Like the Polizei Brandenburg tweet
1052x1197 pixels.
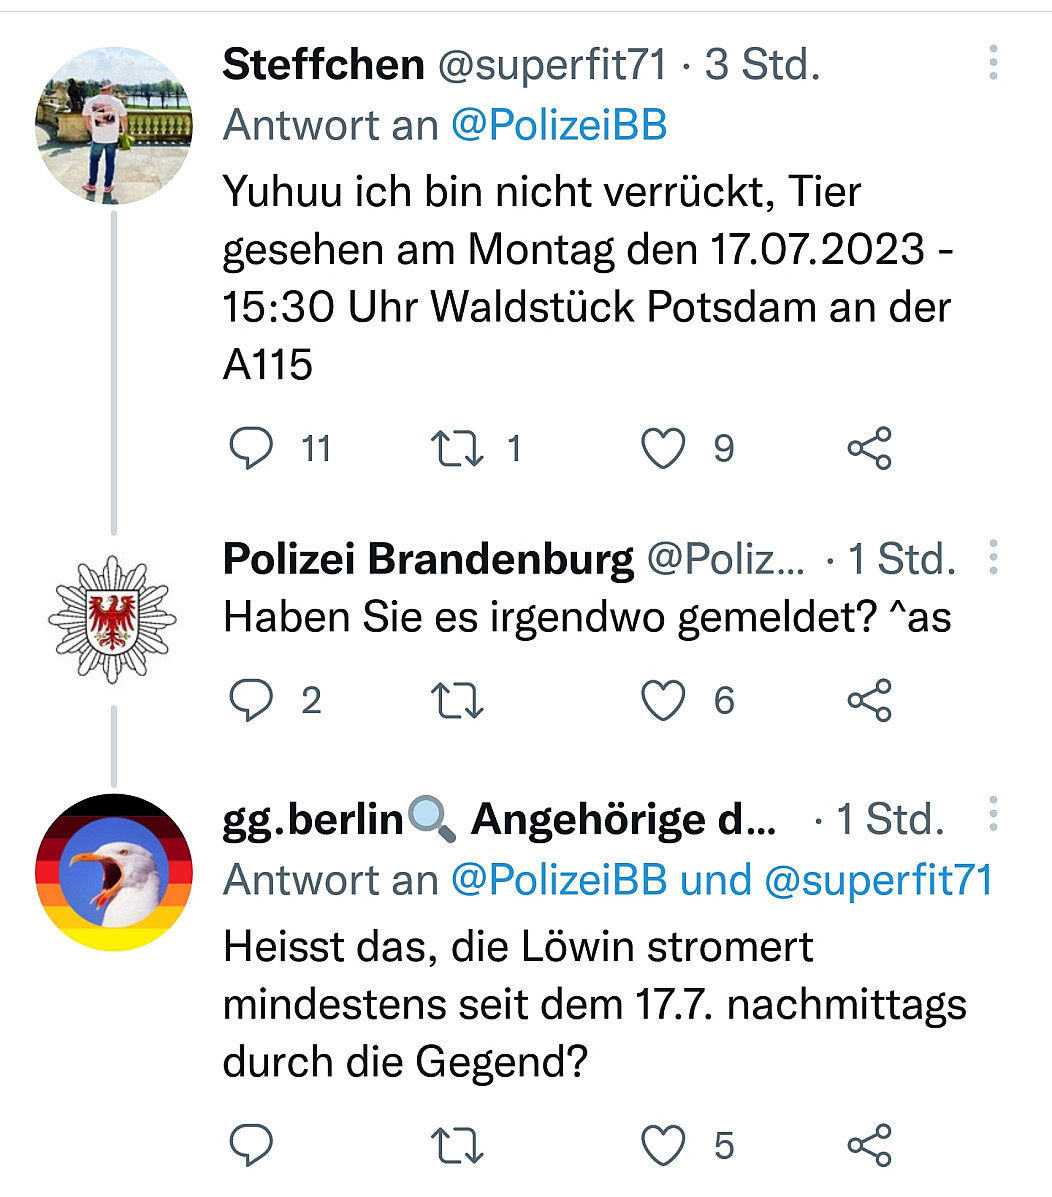pos(663,700)
